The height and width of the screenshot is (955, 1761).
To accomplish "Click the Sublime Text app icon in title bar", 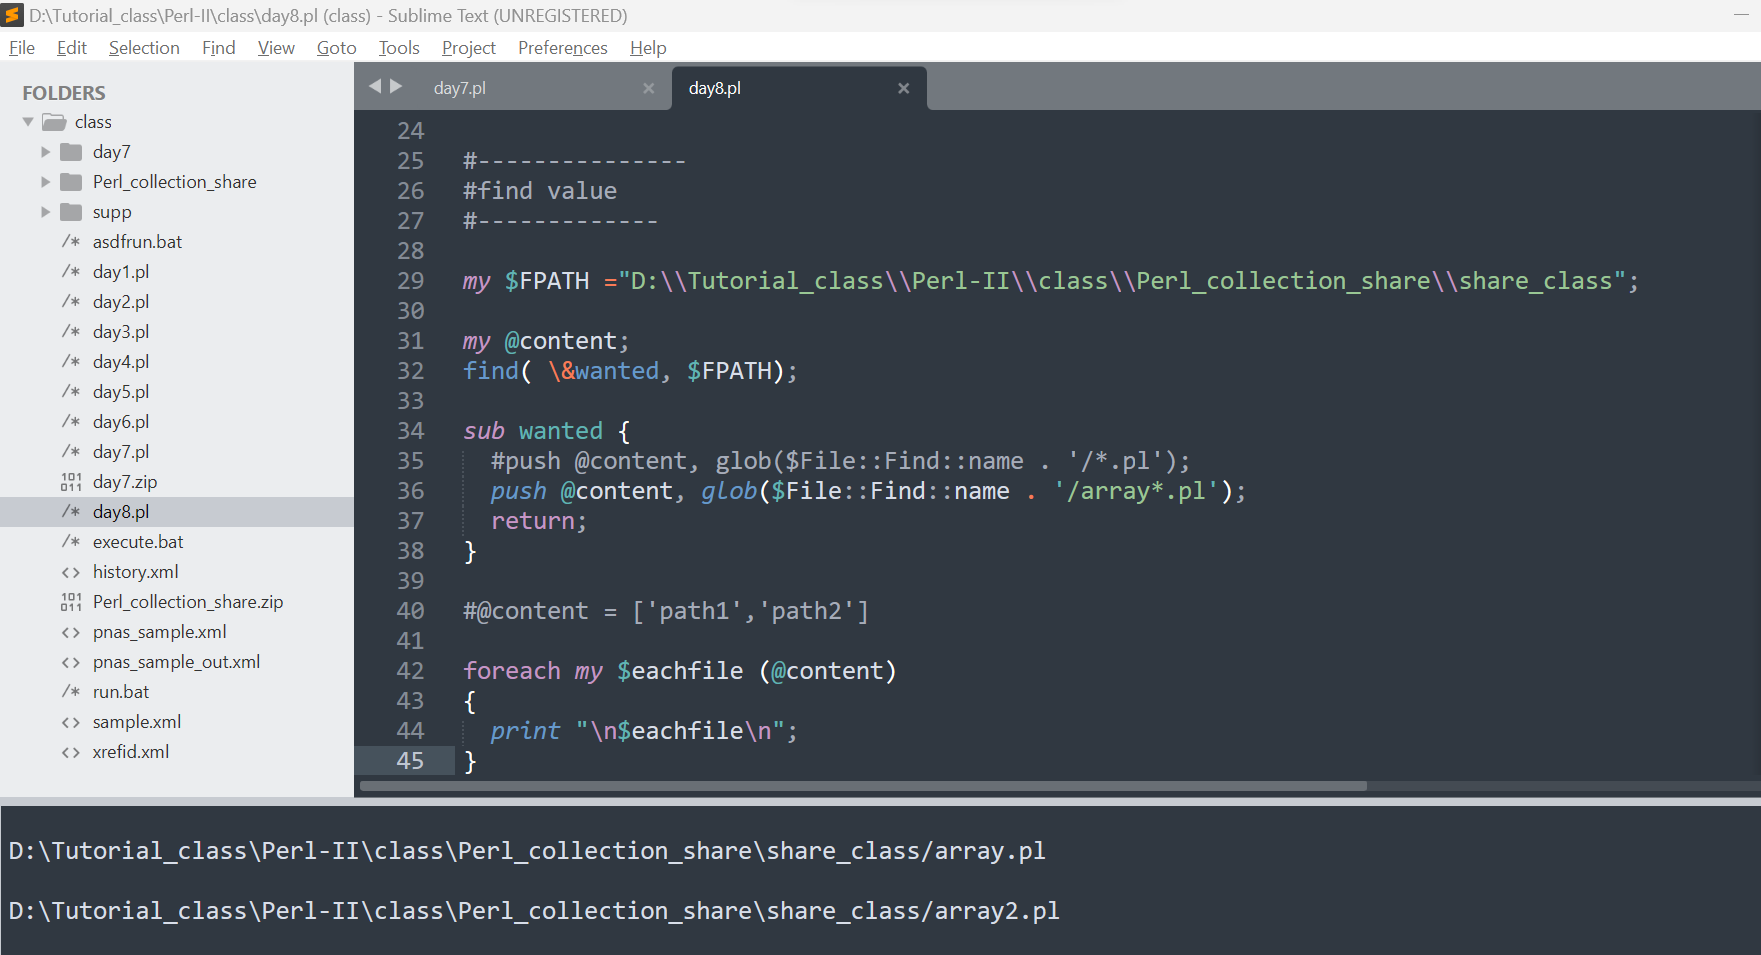I will [x=13, y=15].
